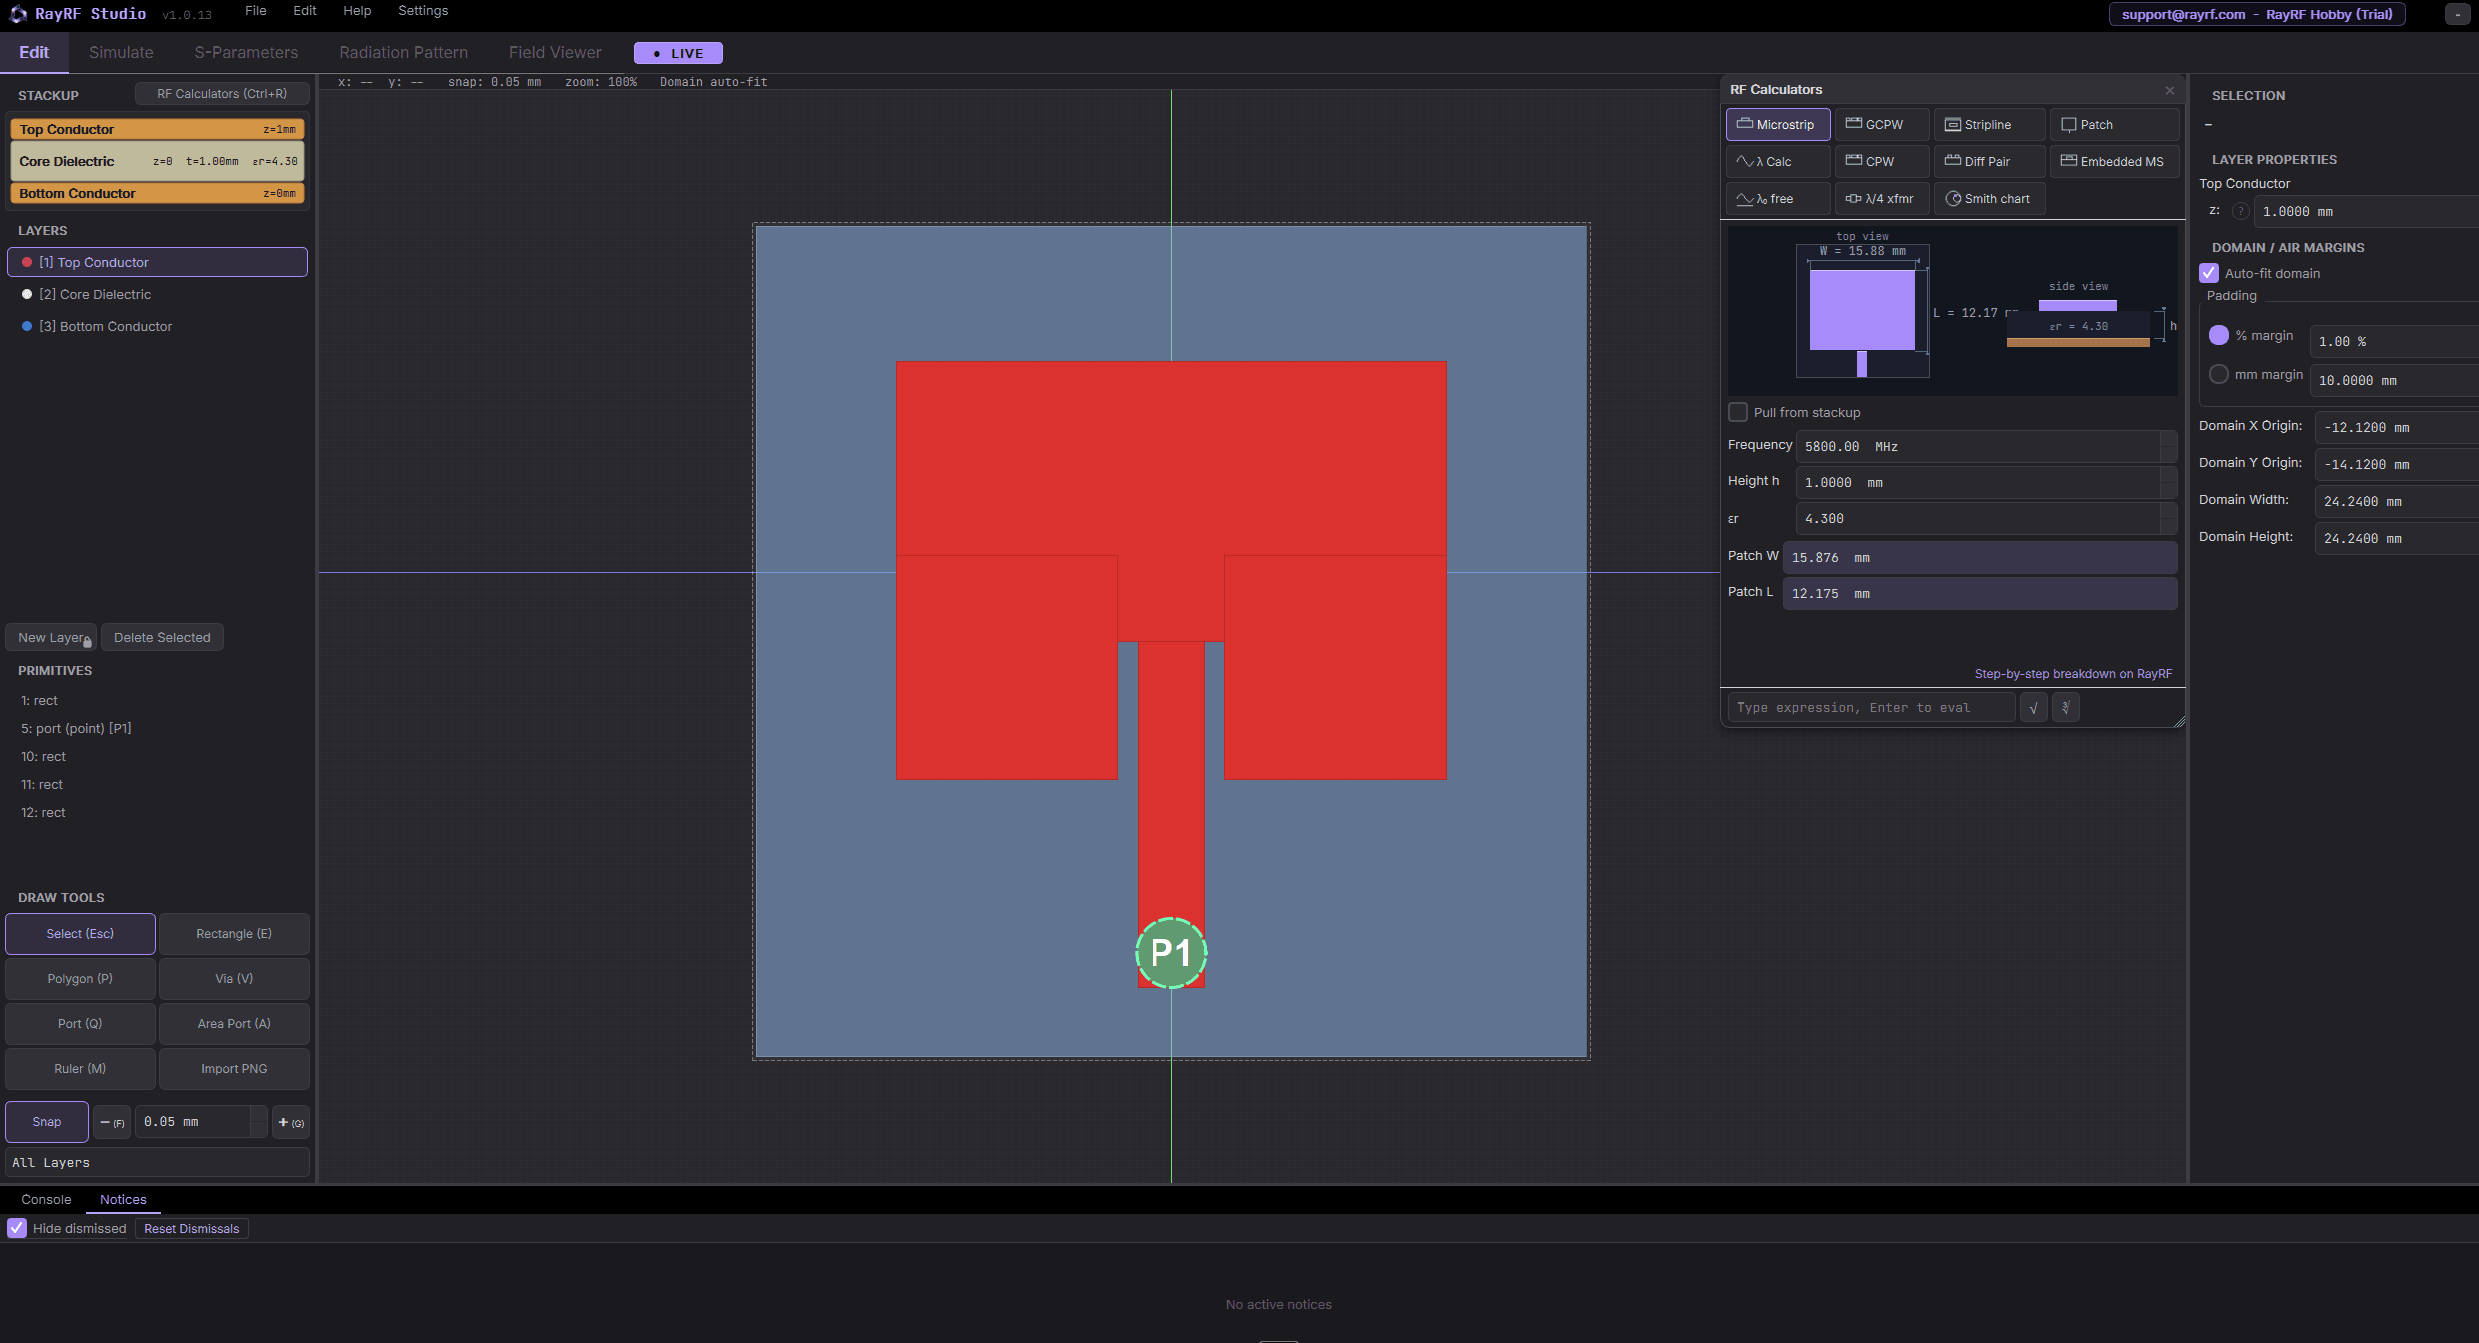Click the RayRF Studio logo icon
The image size is (2479, 1343).
18,14
